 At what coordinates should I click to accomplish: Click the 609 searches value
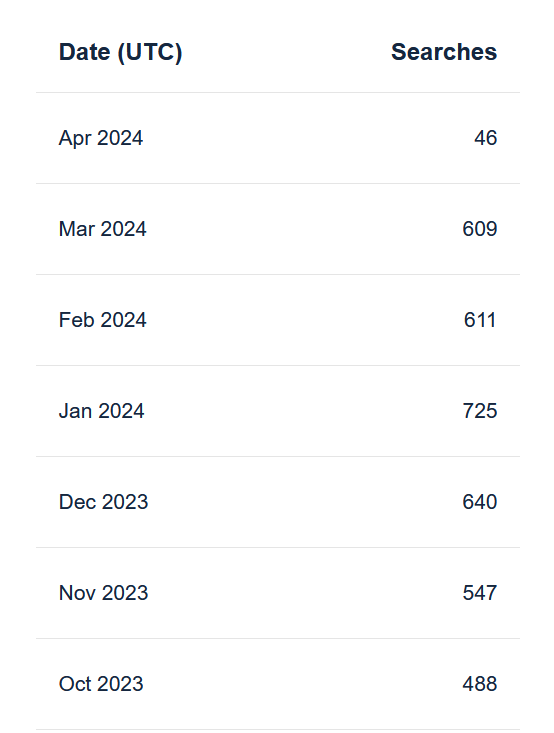tap(480, 229)
